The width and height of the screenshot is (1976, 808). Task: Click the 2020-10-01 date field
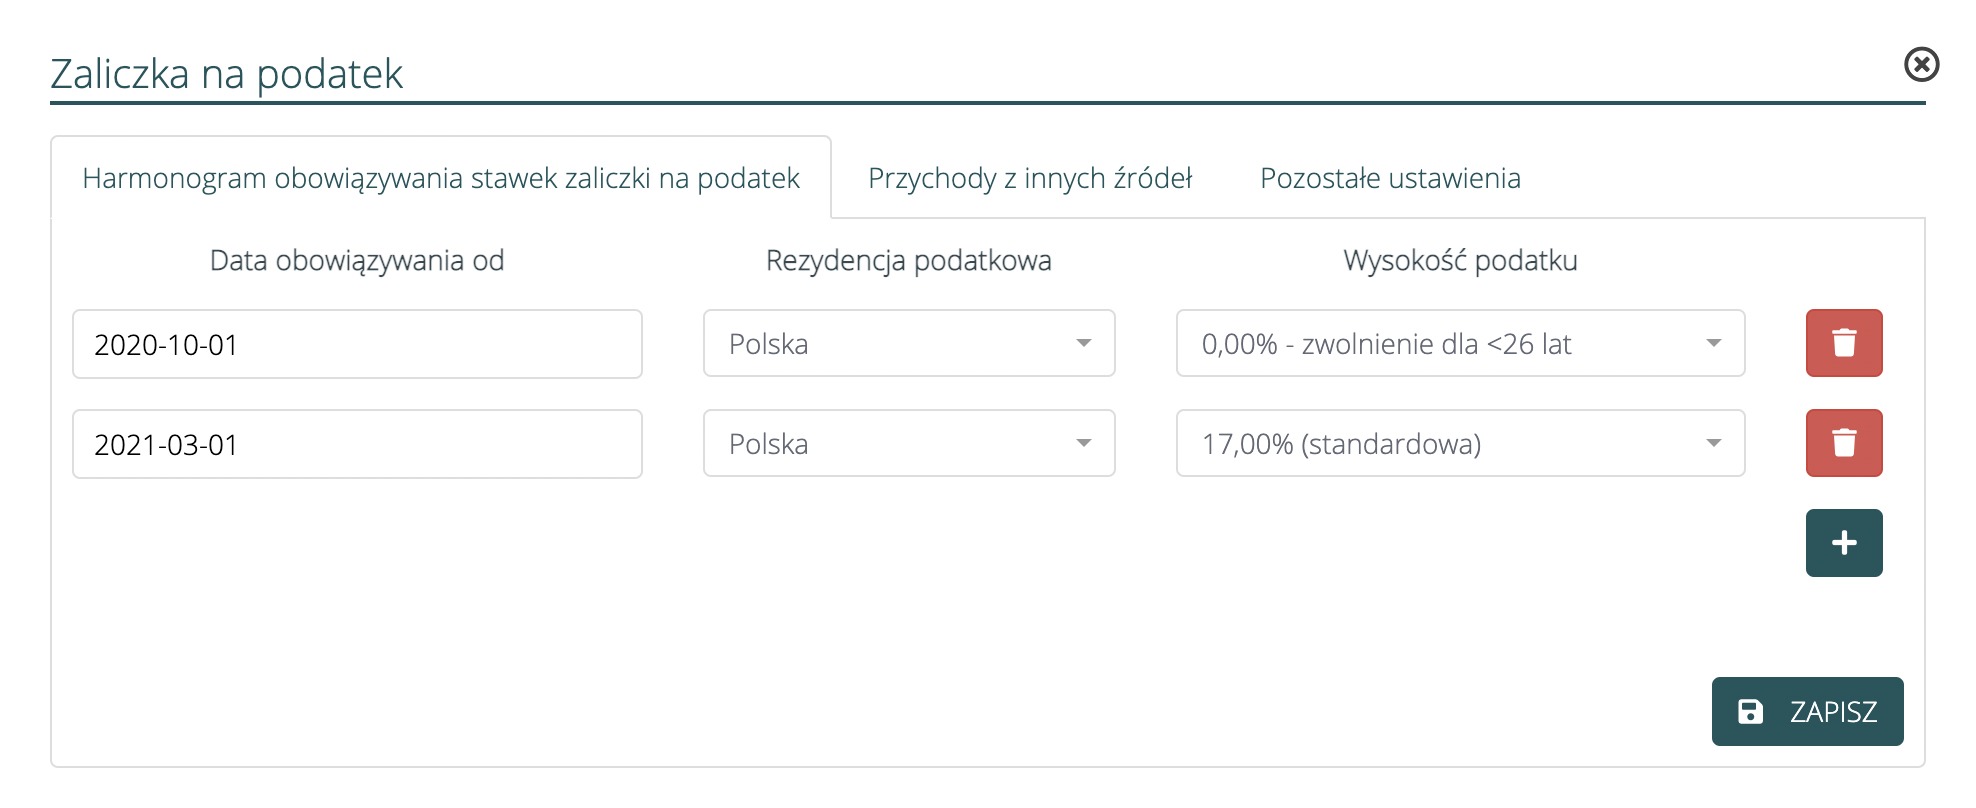point(356,344)
